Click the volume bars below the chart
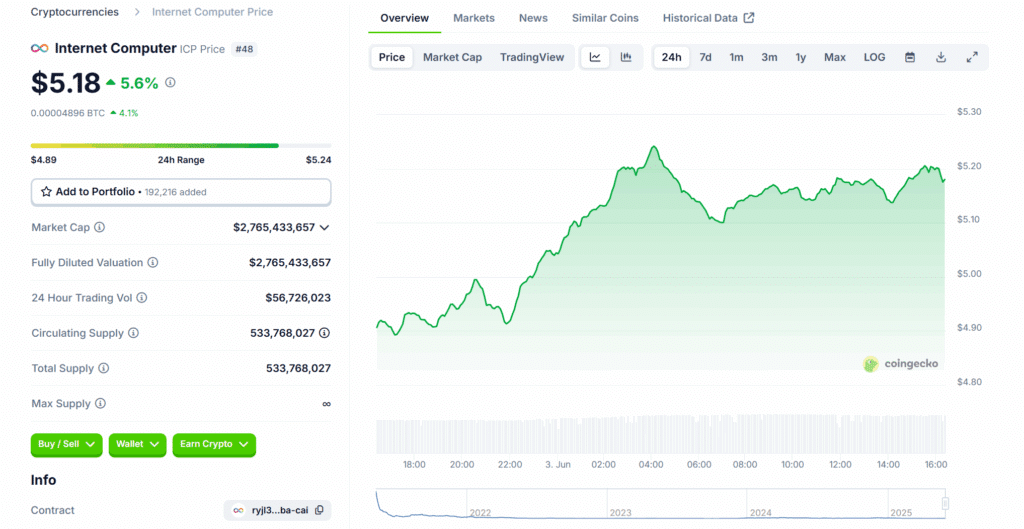This screenshot has width=1024, height=529. click(x=661, y=435)
